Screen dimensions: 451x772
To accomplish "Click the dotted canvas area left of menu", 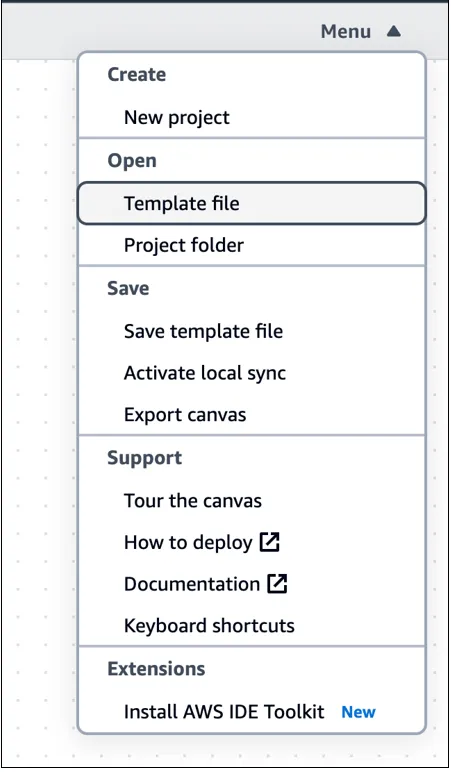I will (39, 394).
